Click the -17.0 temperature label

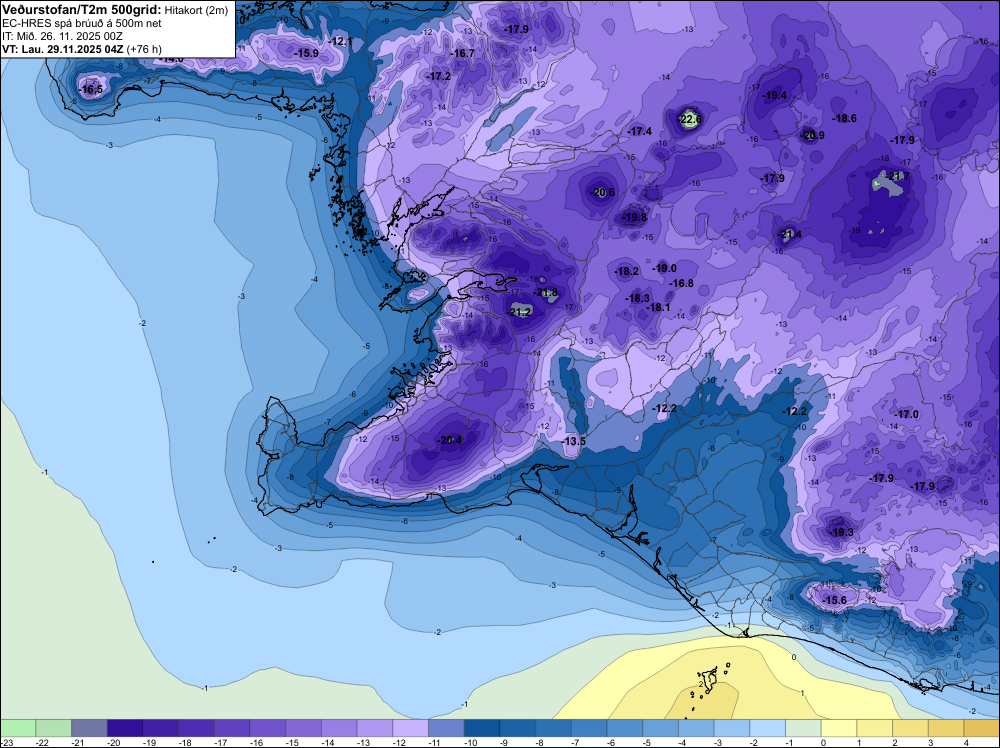906,414
